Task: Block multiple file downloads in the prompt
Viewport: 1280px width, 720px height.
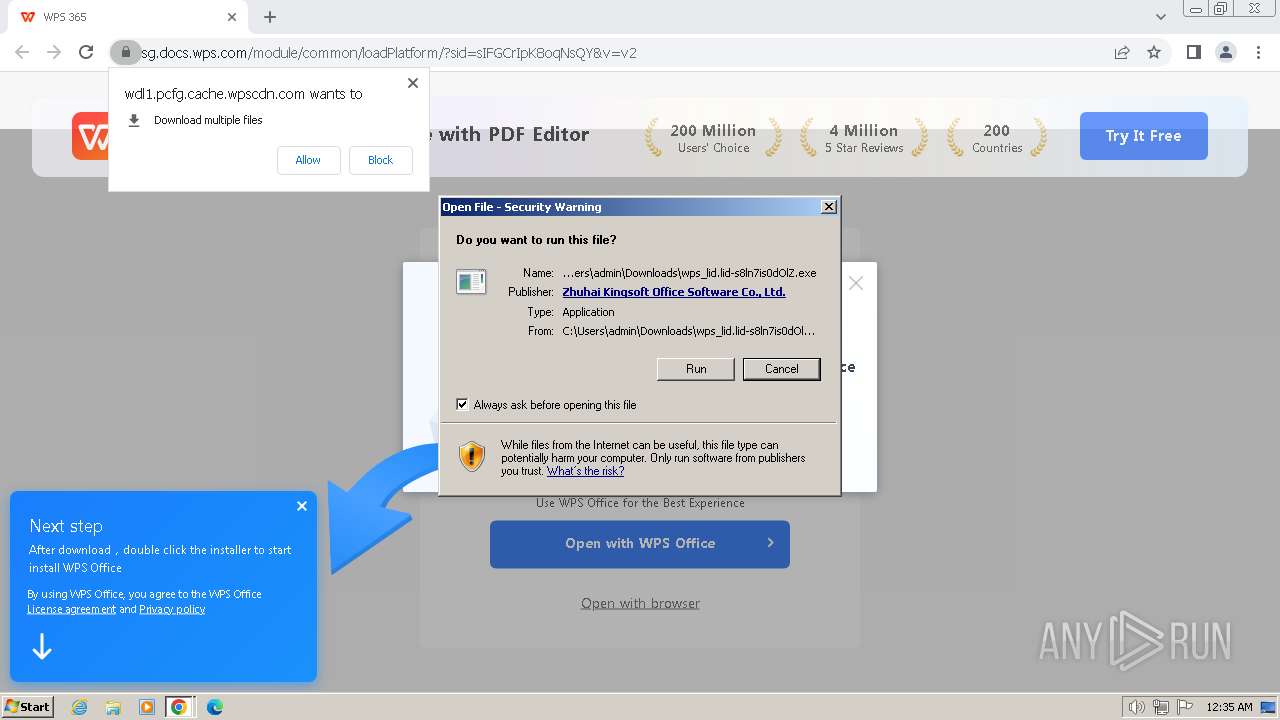Action: tap(380, 160)
